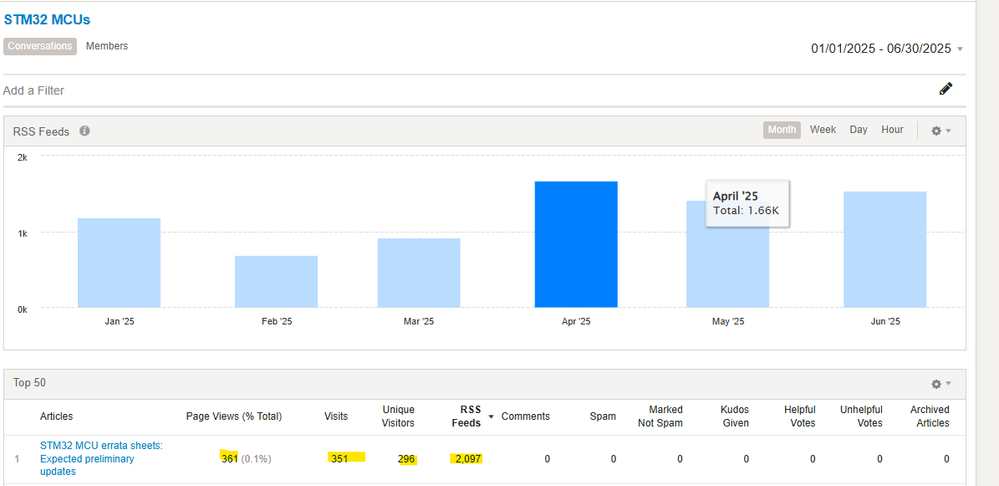Click the Archived Articles column header
Screen dimensions: 999x486
coord(930,417)
